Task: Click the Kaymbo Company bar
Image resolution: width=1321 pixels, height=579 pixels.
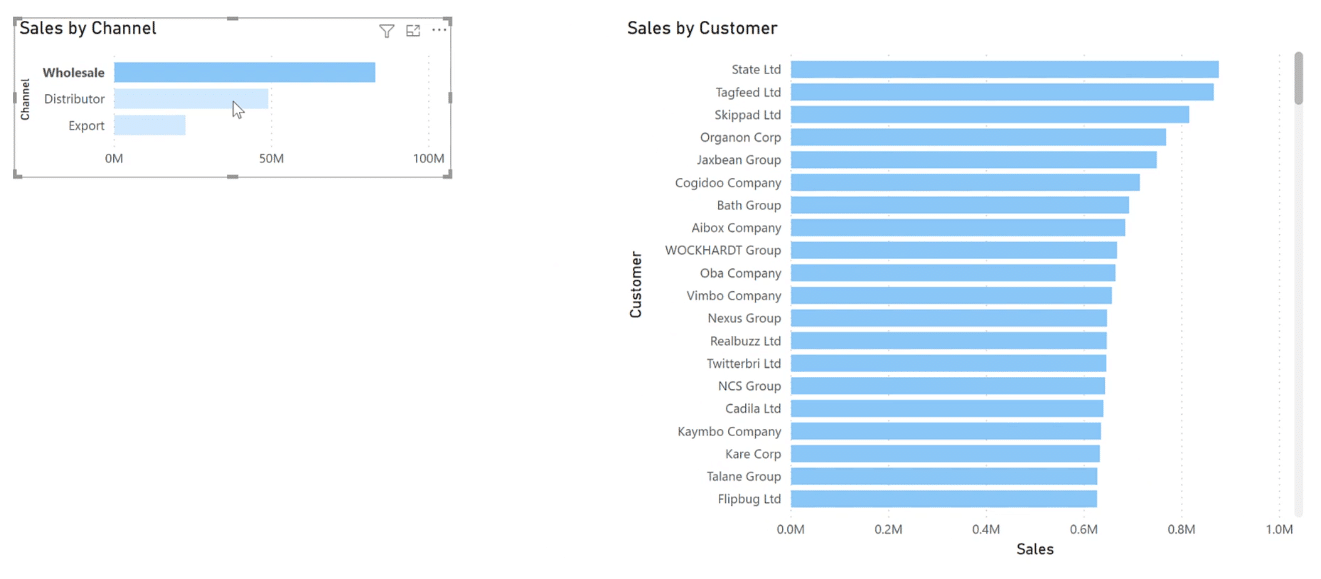Action: point(946,431)
